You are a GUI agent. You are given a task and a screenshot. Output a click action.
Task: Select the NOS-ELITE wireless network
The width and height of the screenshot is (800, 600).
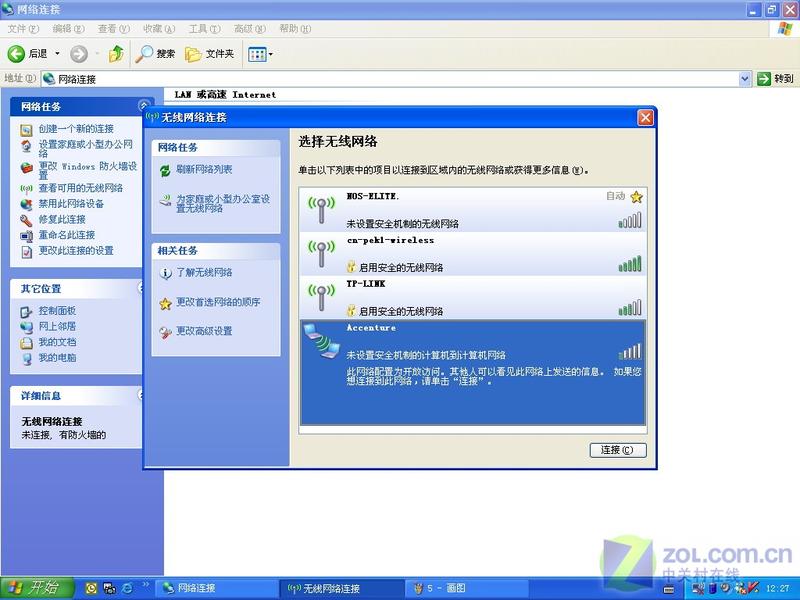tap(473, 210)
